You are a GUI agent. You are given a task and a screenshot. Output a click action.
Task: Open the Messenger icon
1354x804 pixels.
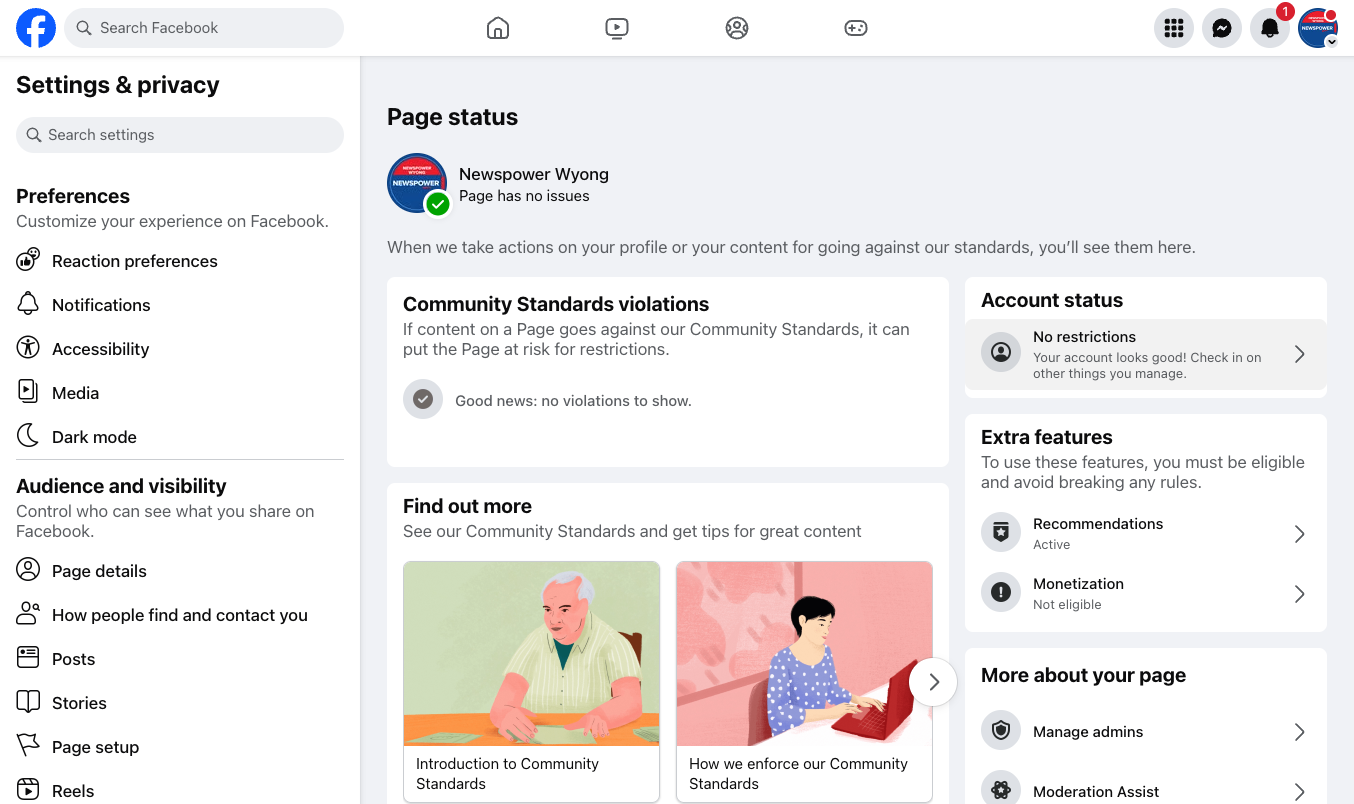pos(1222,28)
